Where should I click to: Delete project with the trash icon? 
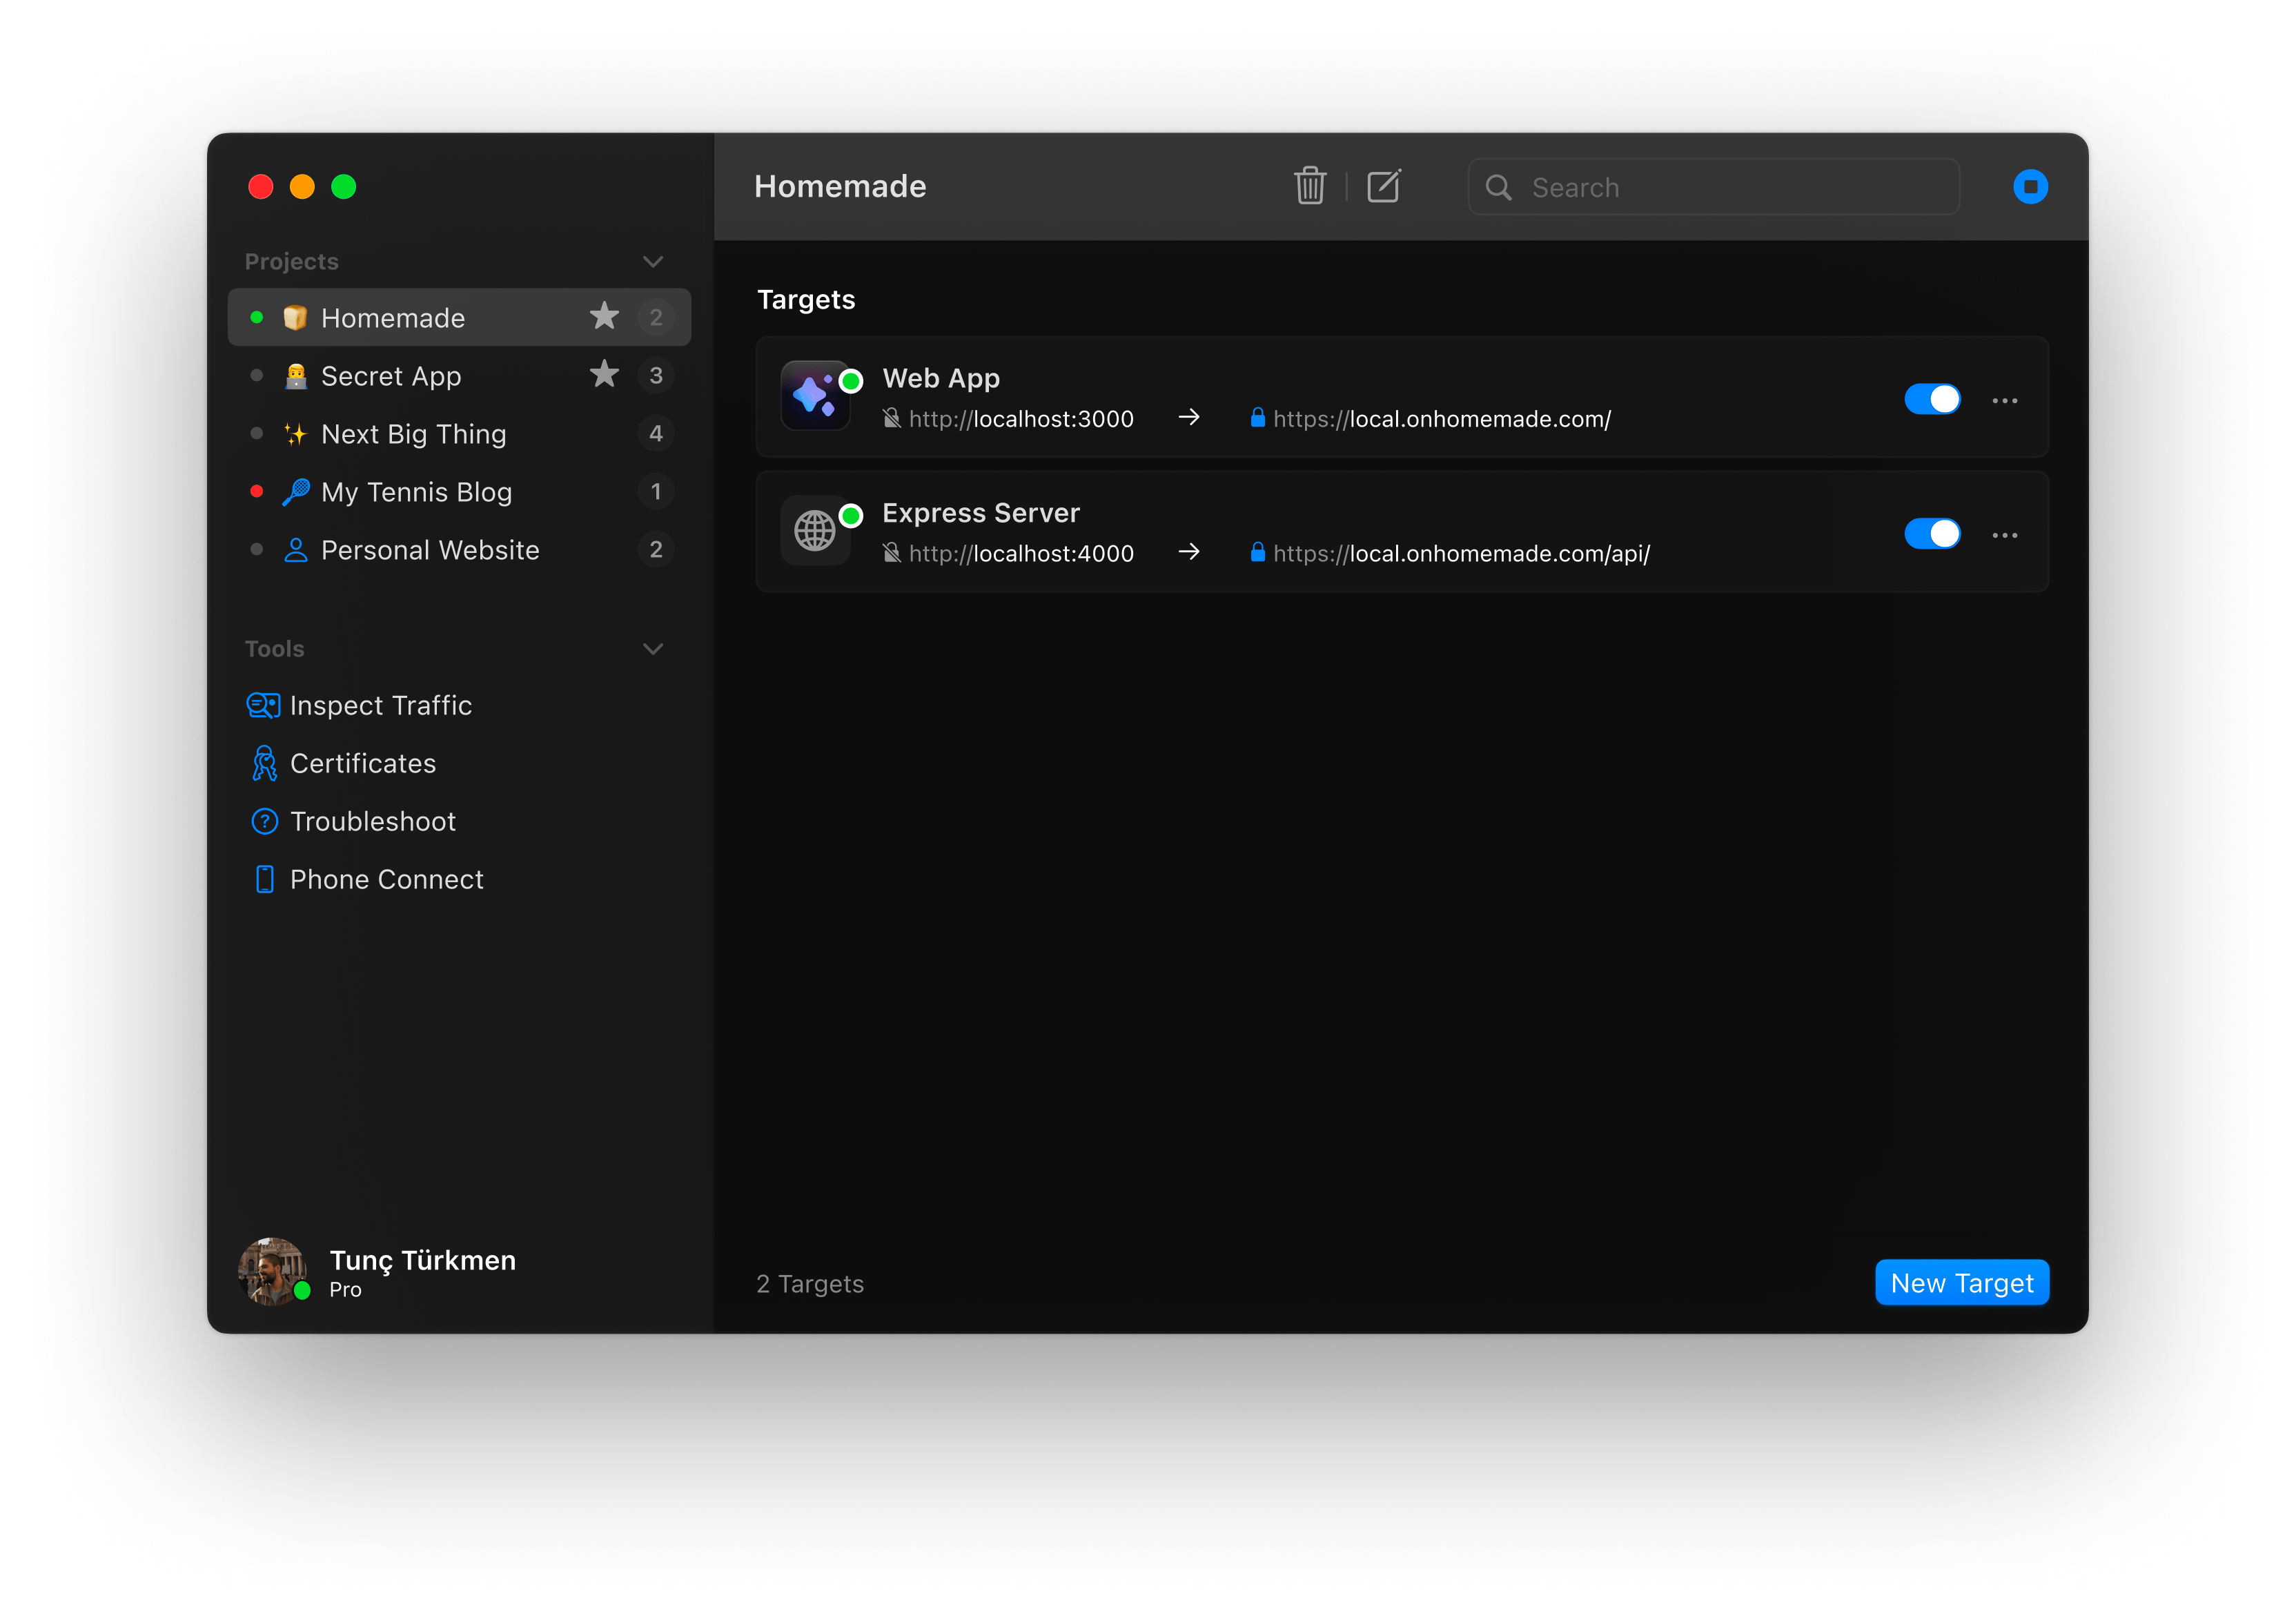pyautogui.click(x=1309, y=186)
